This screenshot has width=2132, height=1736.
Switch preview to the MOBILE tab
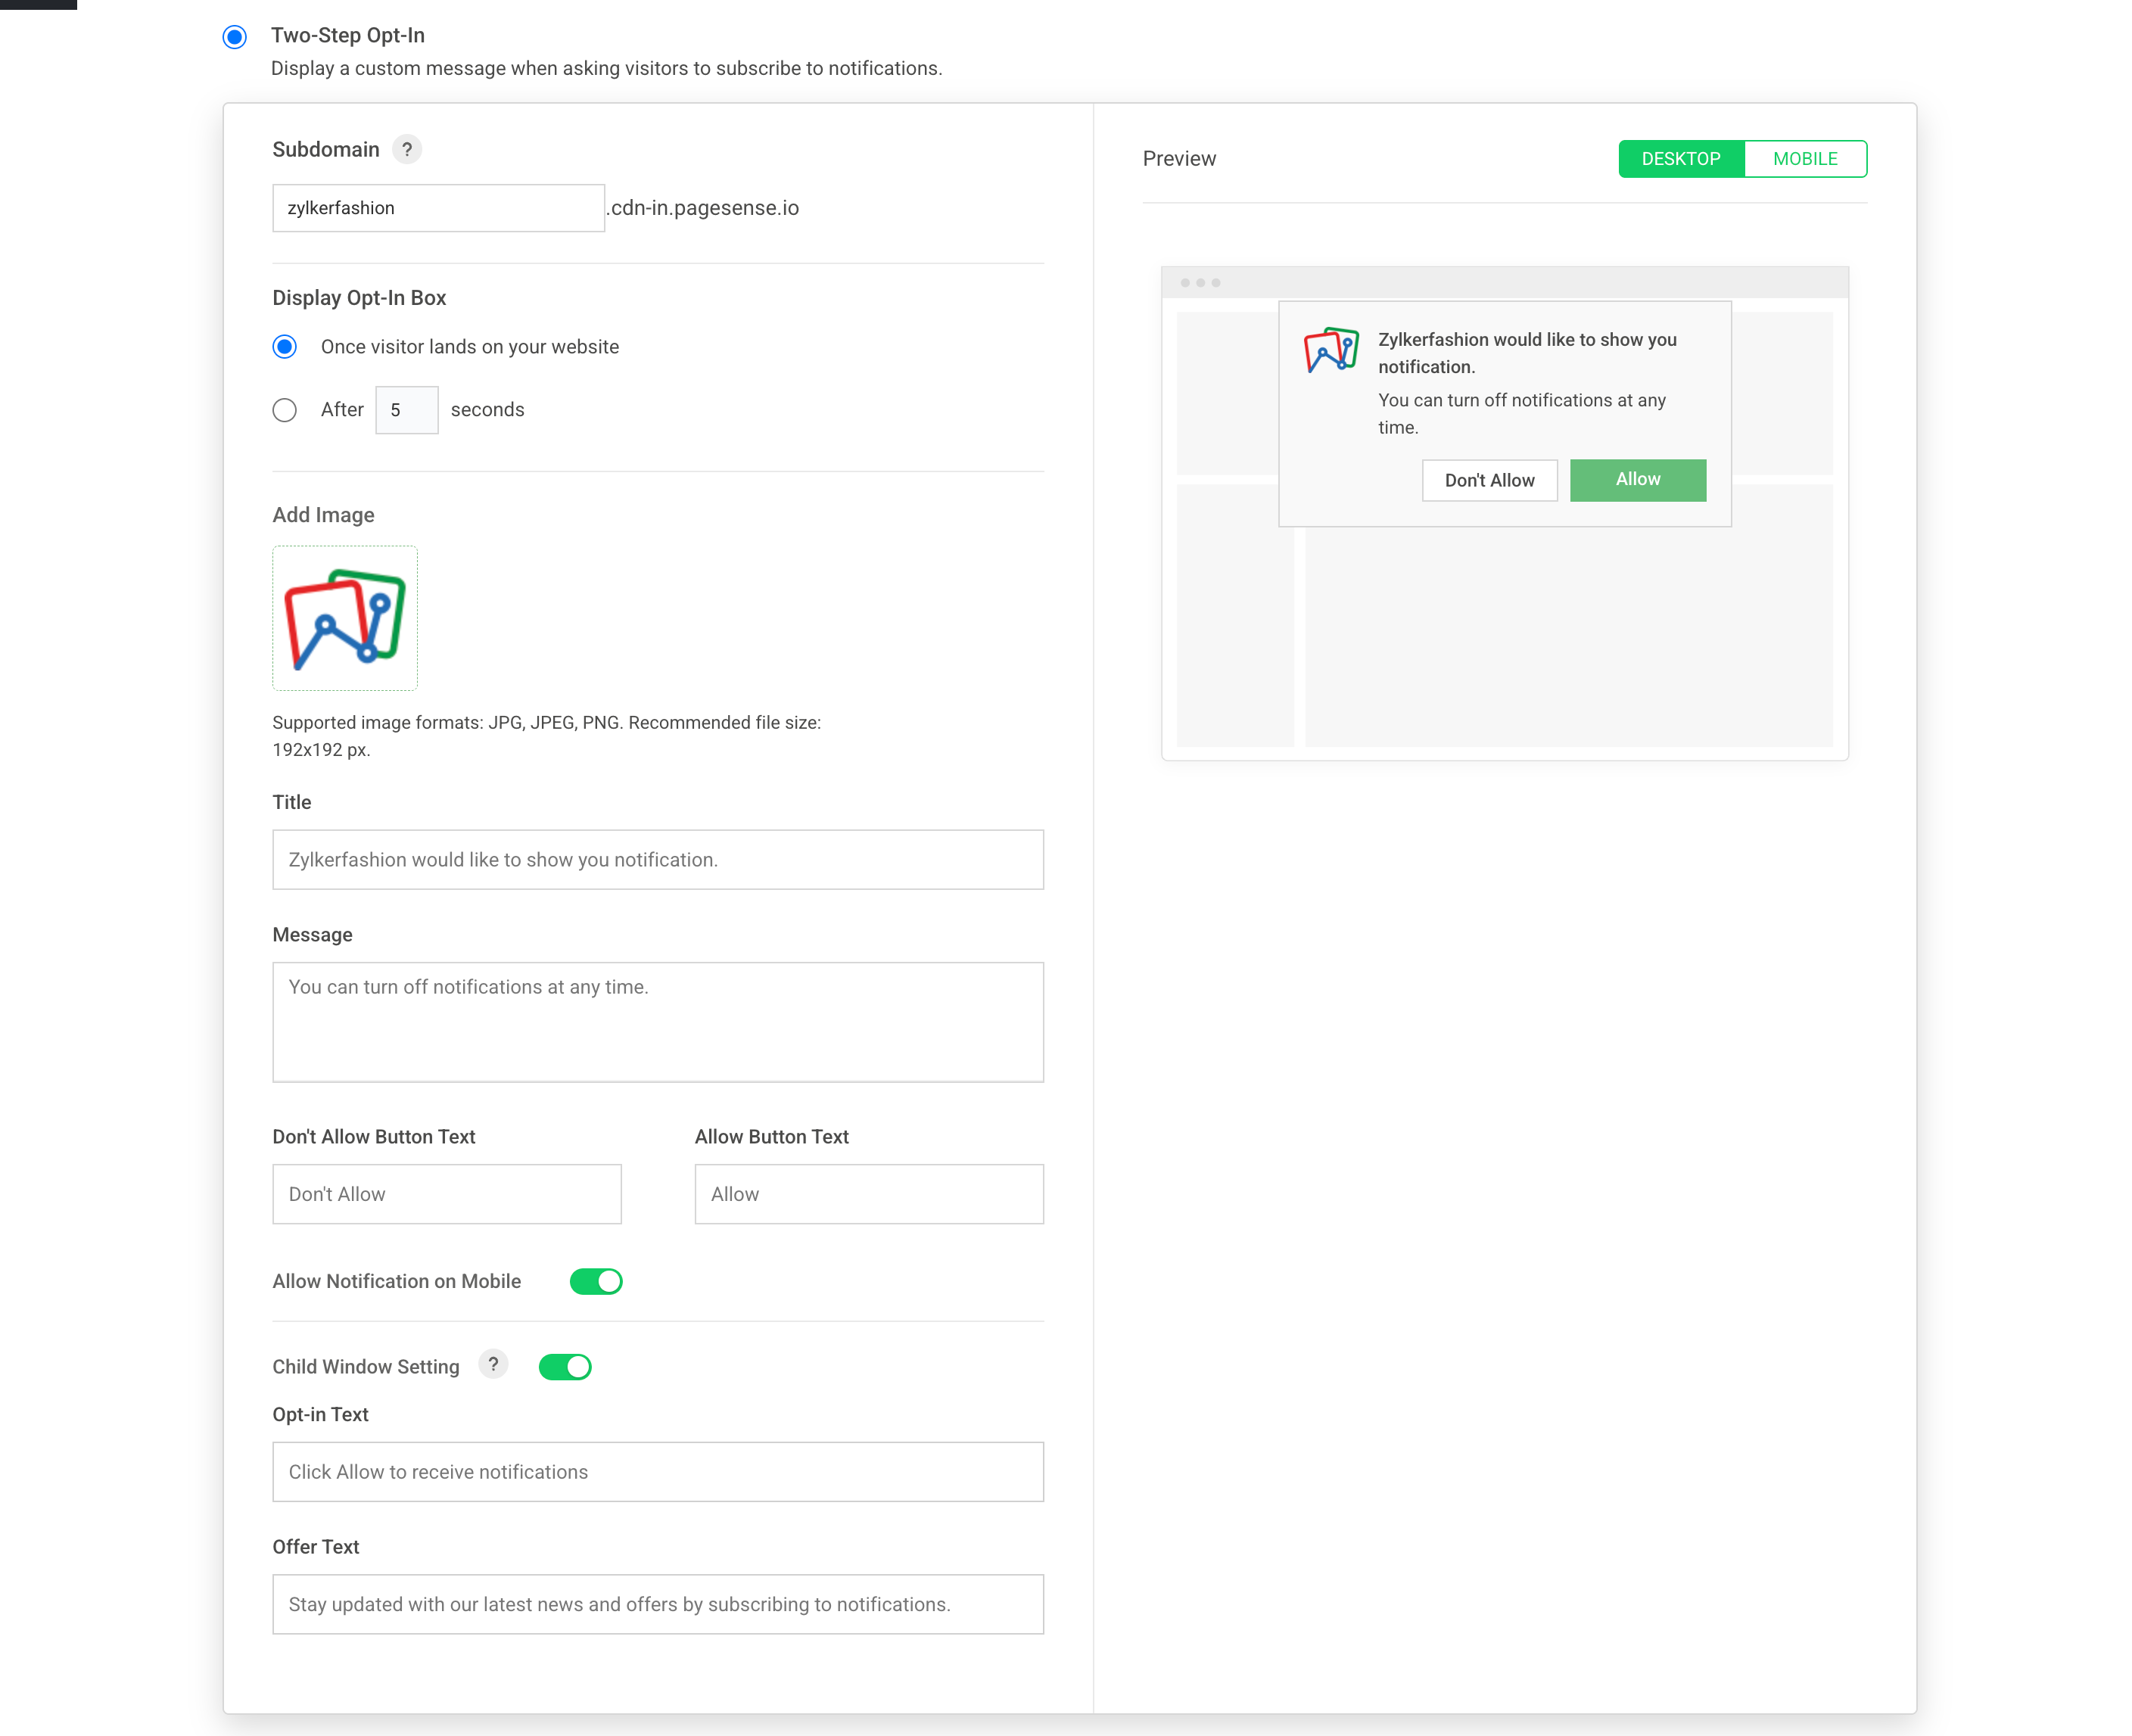click(x=1804, y=159)
